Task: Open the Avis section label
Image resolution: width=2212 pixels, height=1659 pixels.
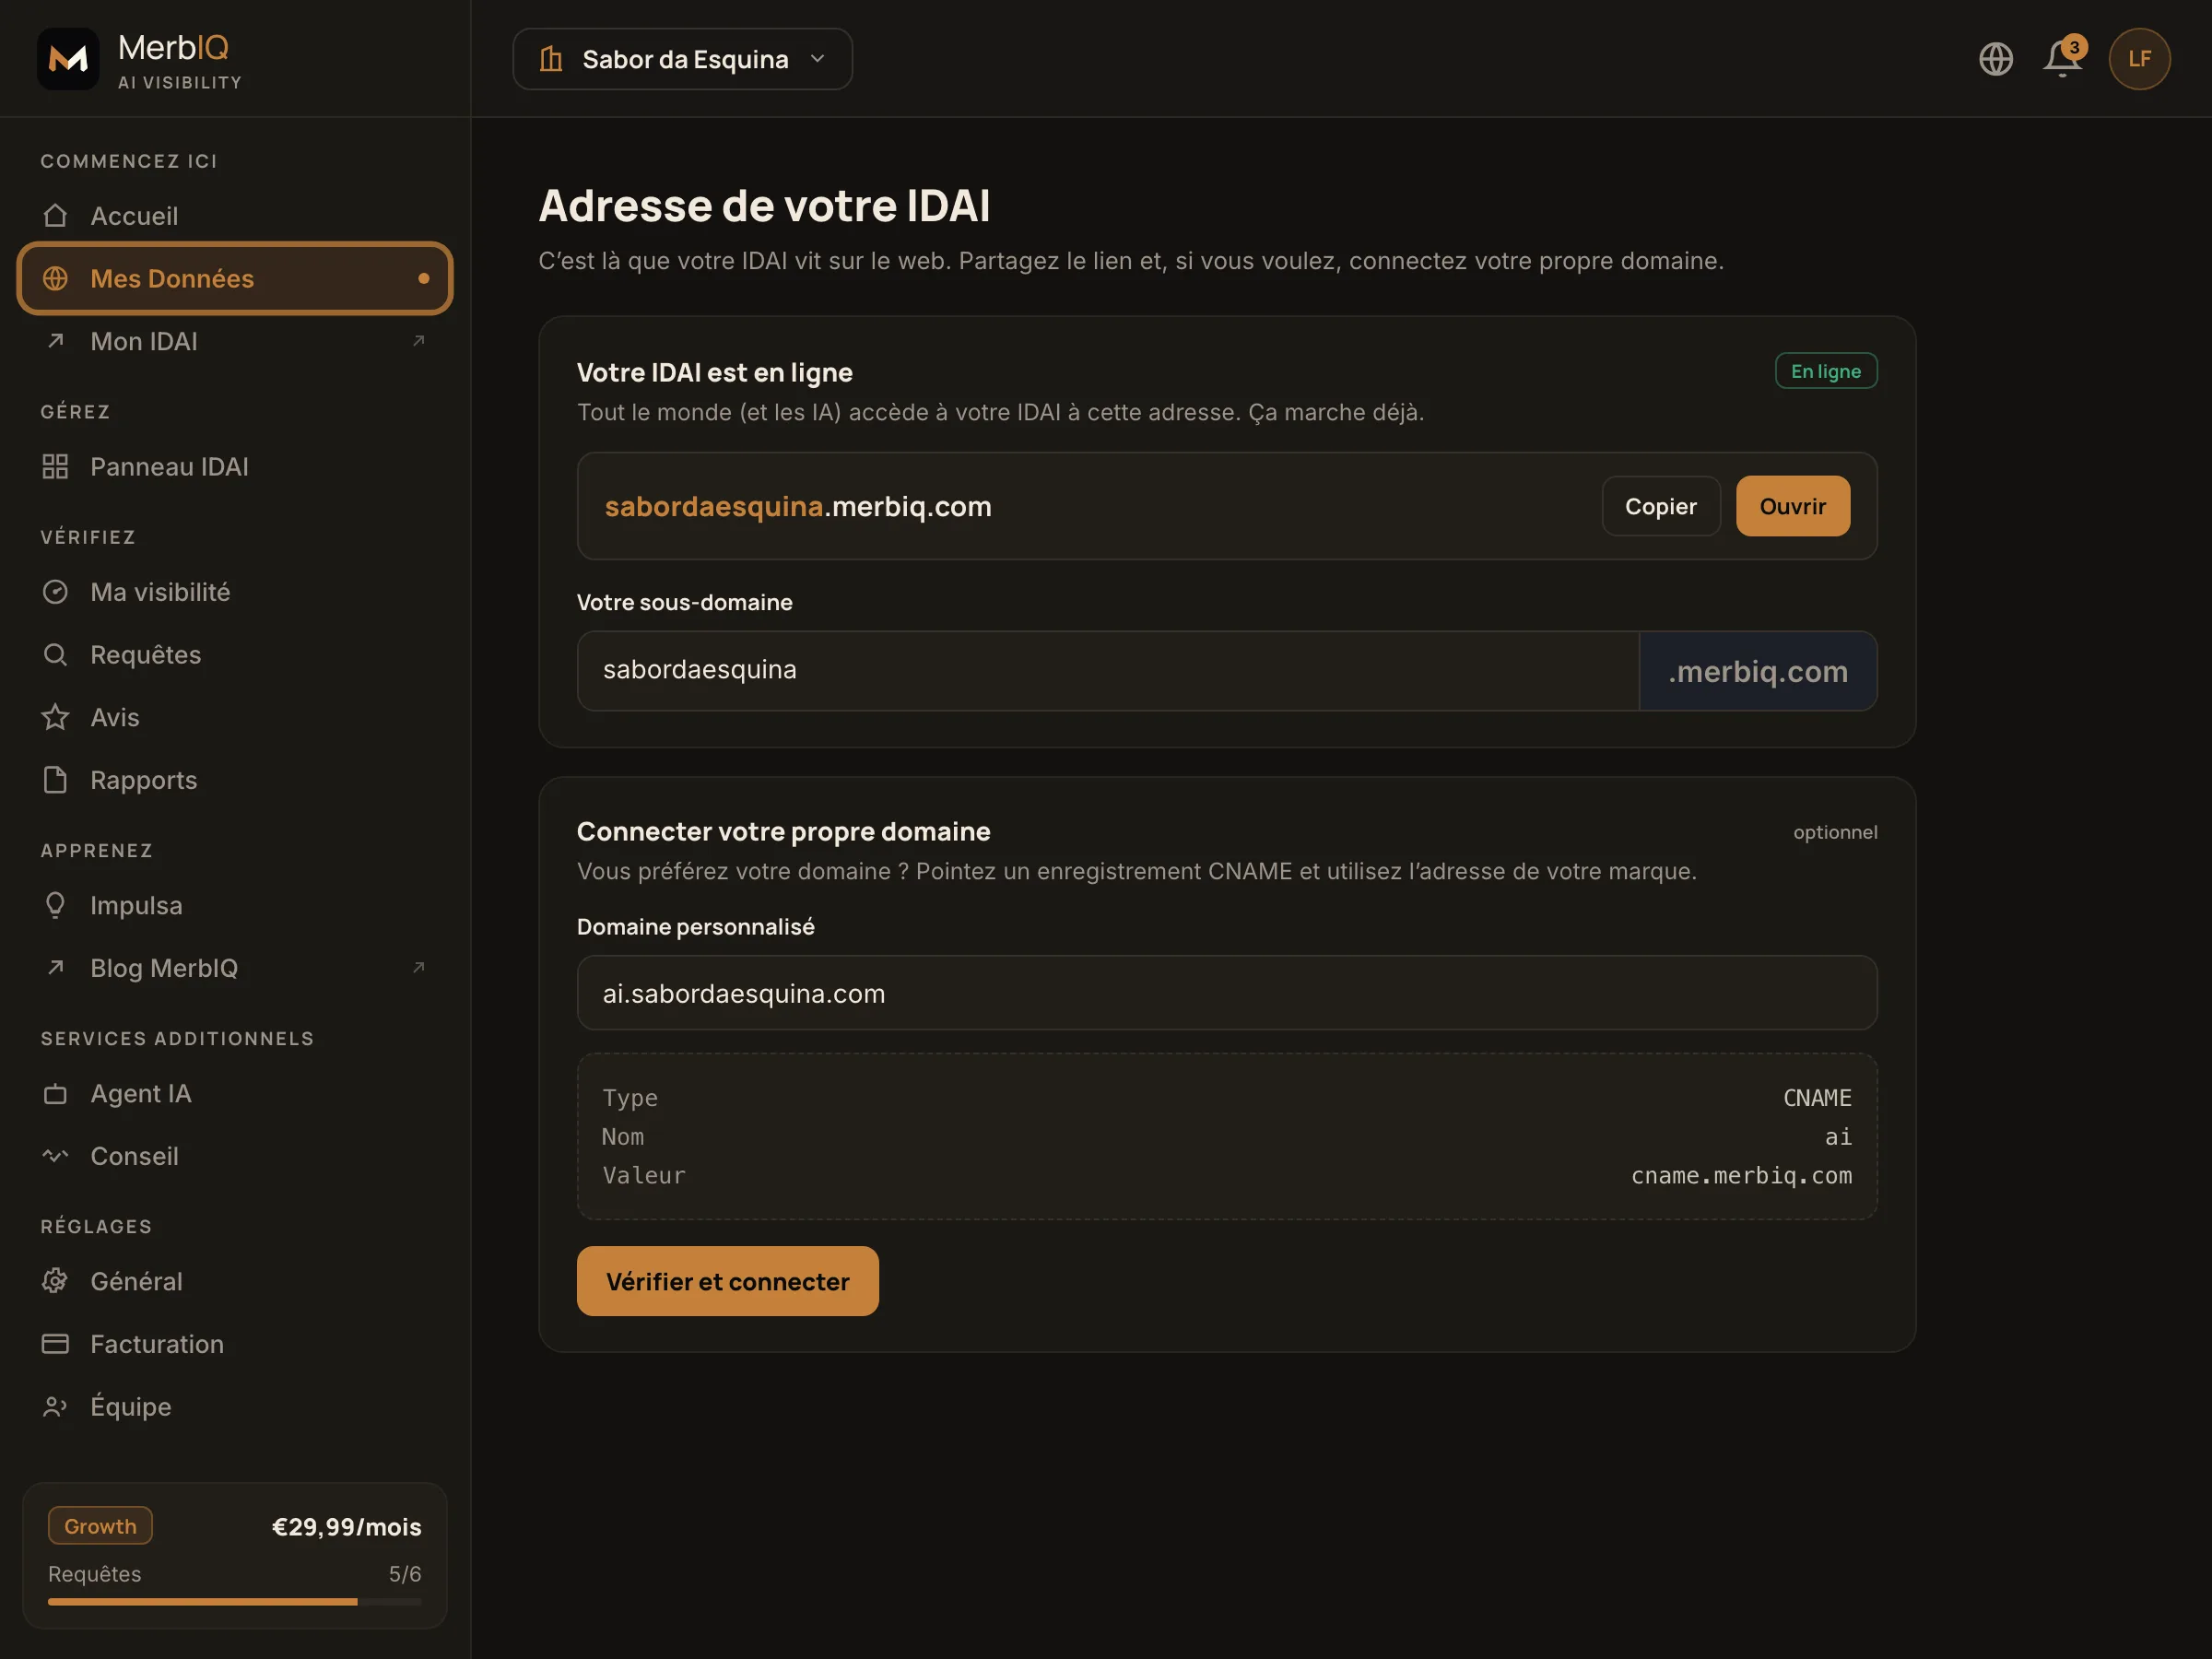Action: coord(115,717)
